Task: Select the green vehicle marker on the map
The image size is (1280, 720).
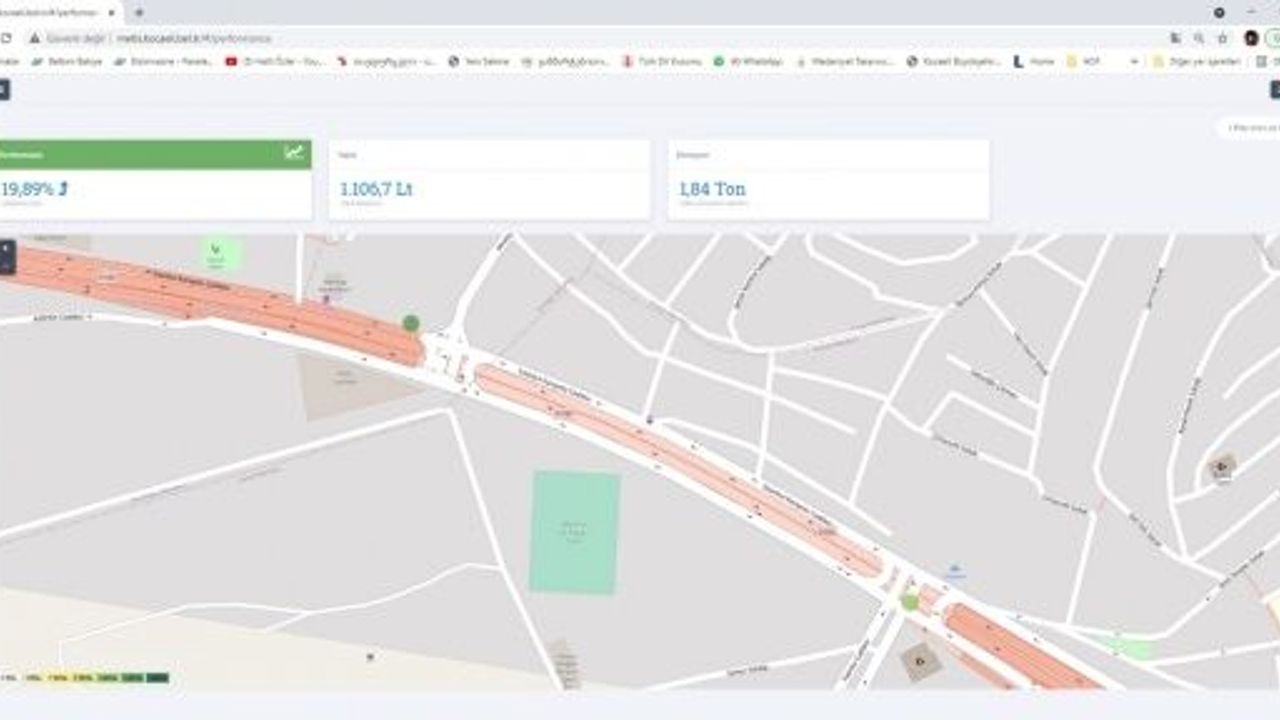Action: [409, 324]
